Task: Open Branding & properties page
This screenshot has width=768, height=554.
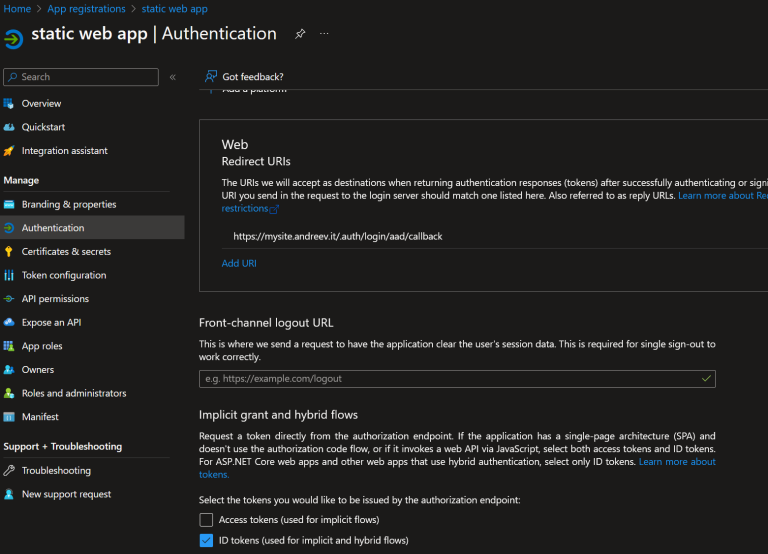Action: pos(69,204)
